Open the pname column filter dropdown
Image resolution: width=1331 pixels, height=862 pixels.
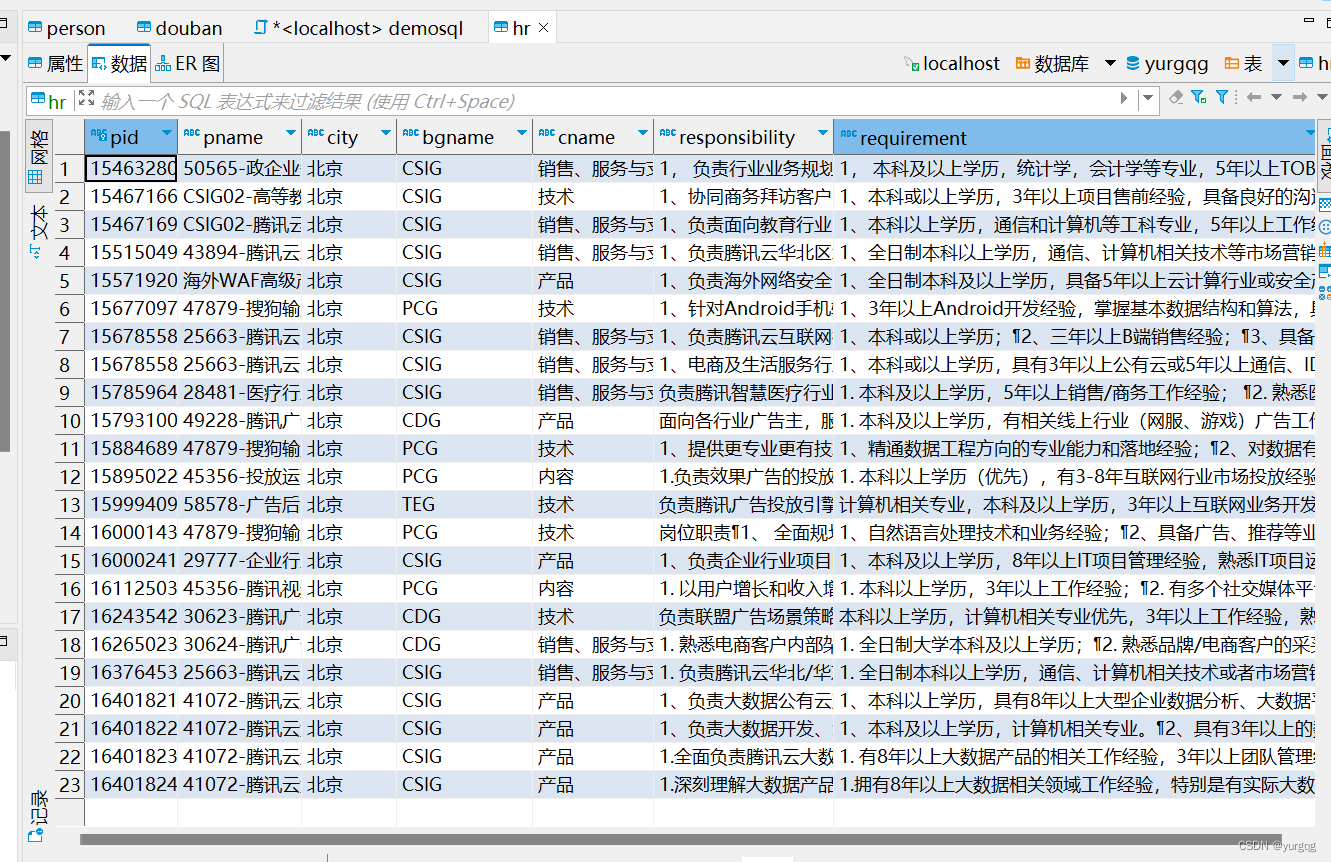[x=291, y=134]
